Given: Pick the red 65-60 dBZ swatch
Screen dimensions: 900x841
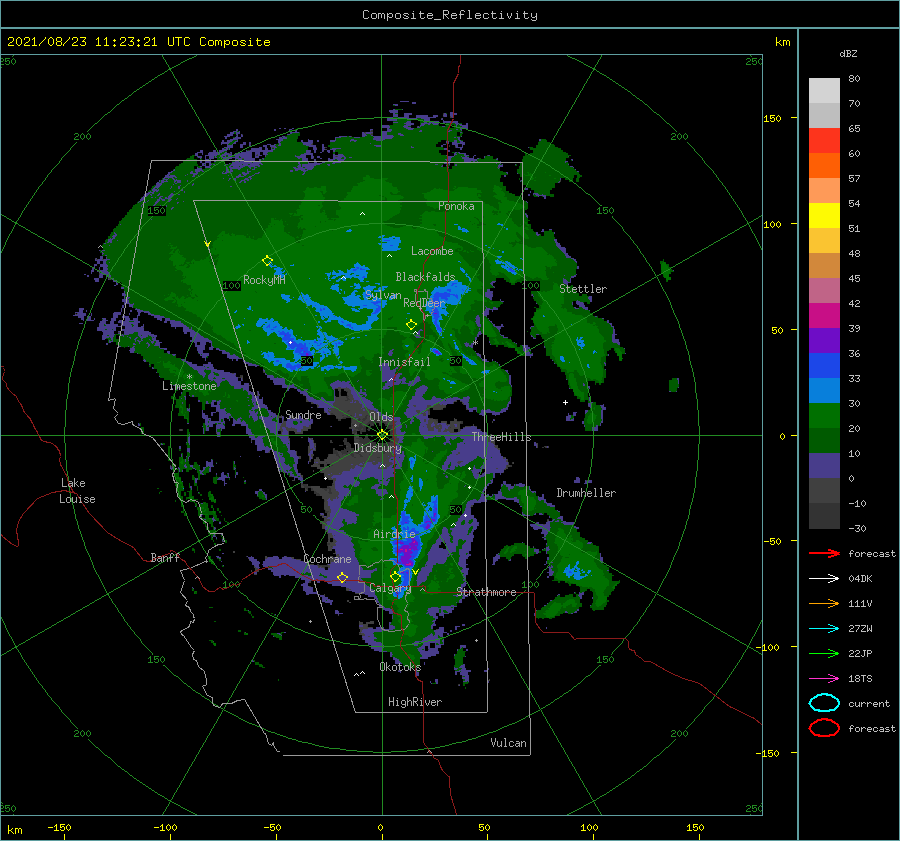Looking at the screenshot, I should pos(824,140).
